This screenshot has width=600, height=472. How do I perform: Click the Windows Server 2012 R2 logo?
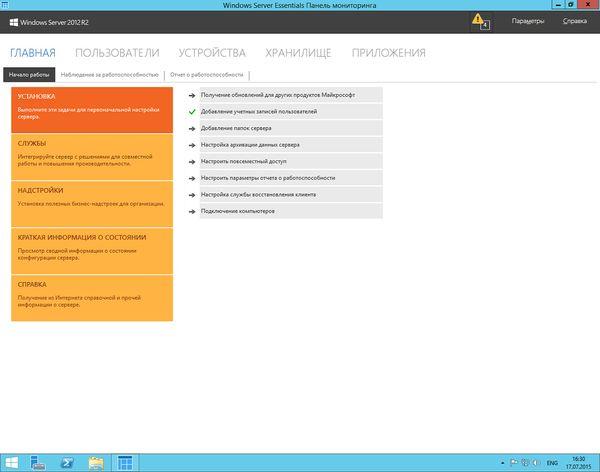tap(49, 23)
